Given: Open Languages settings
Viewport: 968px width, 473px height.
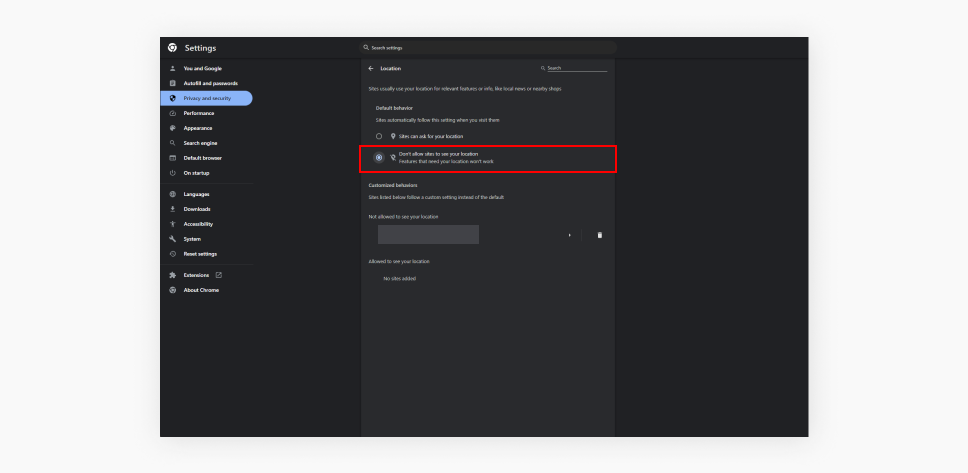Looking at the screenshot, I should 207,194.
